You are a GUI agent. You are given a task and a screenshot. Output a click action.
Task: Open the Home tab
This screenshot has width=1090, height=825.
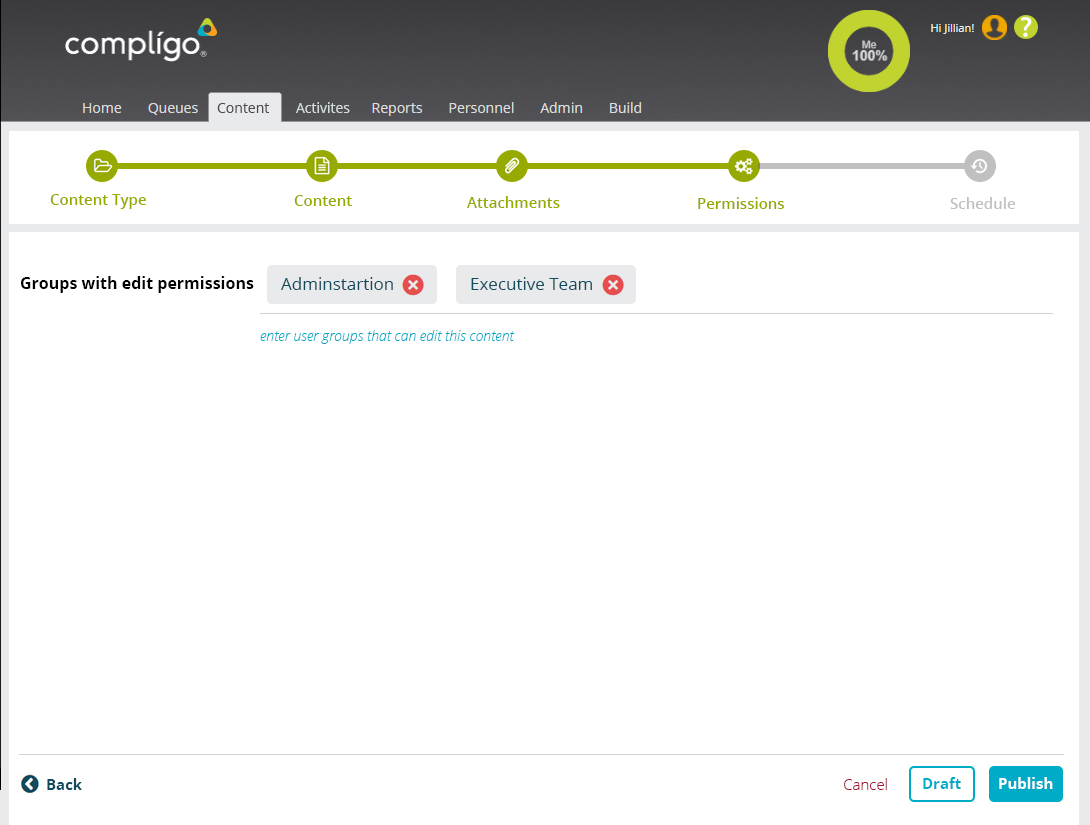coord(102,108)
